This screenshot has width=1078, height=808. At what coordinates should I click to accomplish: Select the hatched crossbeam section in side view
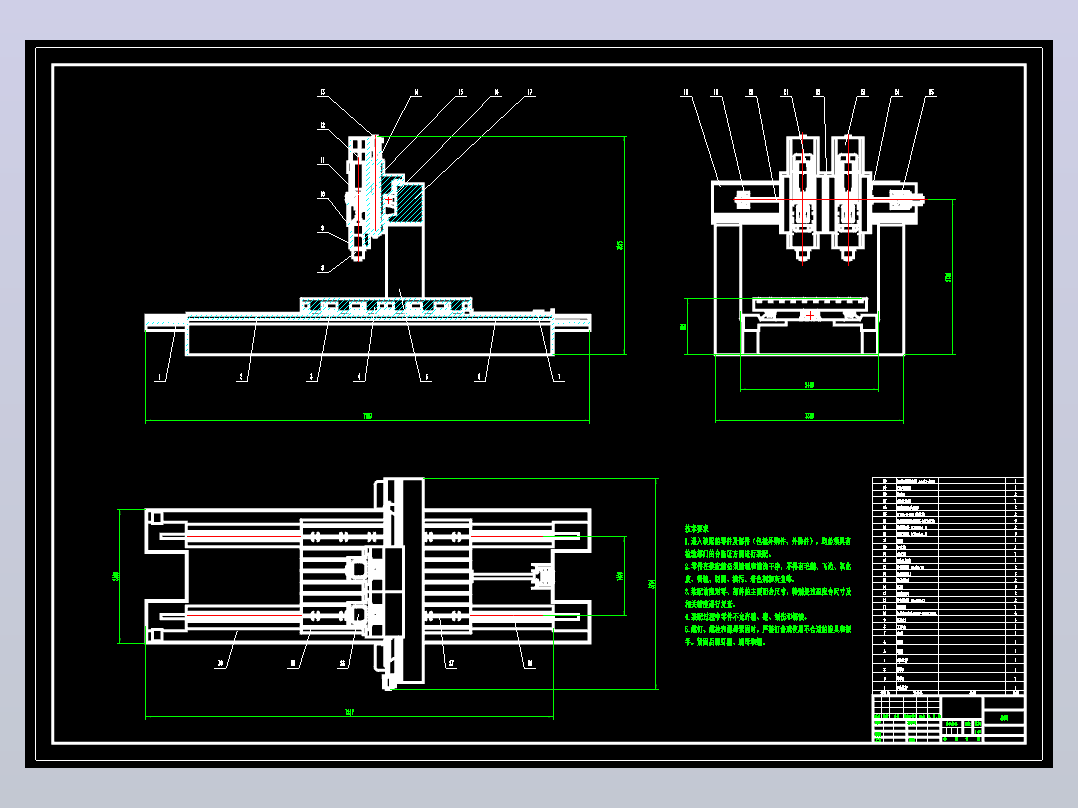407,202
